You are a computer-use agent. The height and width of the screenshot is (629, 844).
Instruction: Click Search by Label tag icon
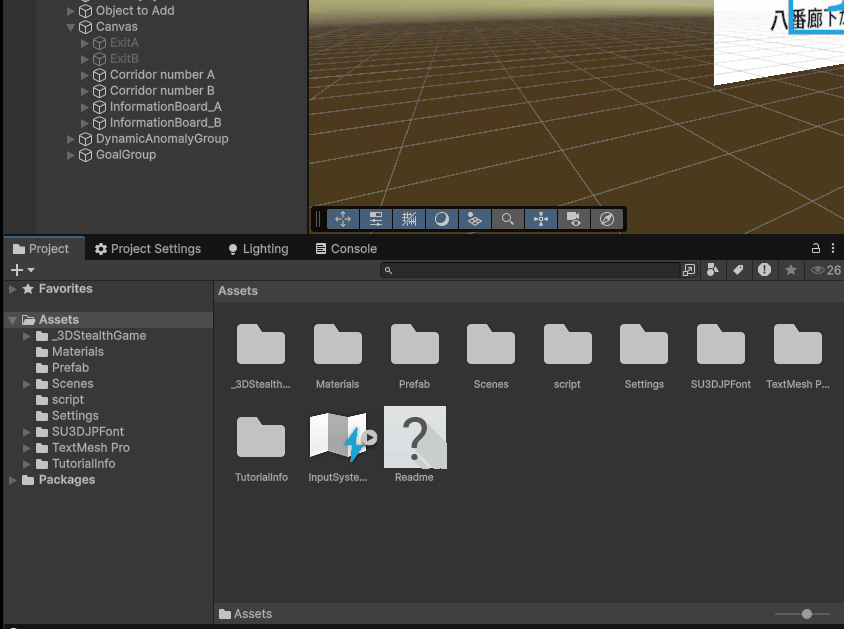pyautogui.click(x=738, y=270)
